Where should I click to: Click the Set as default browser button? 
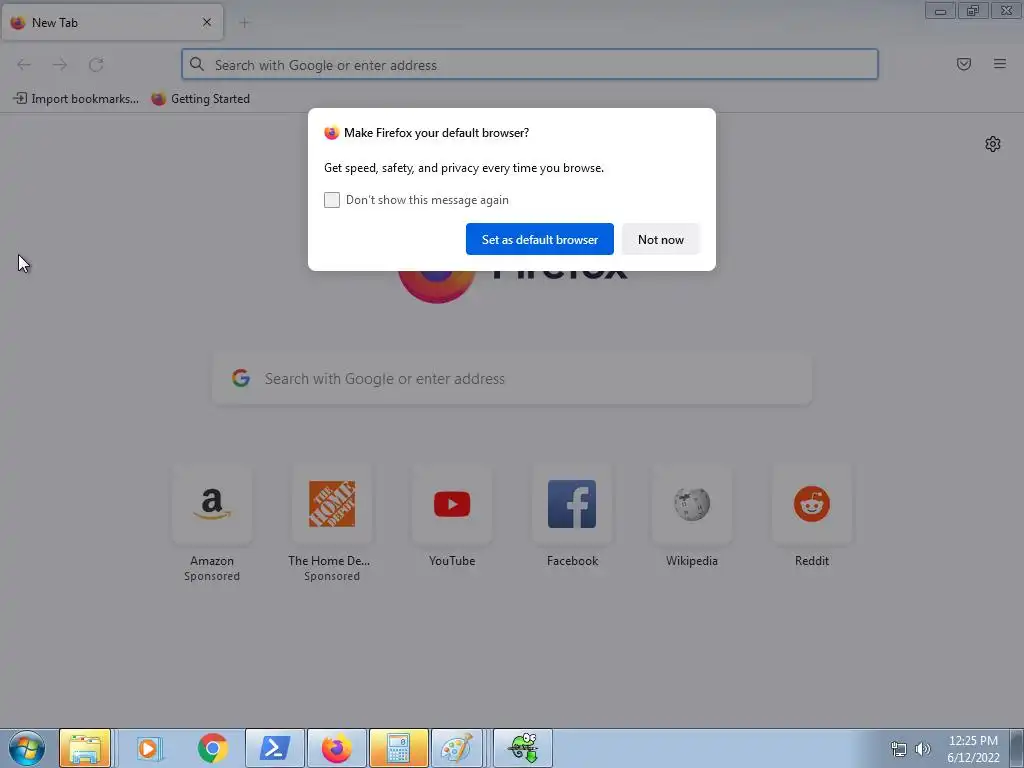click(539, 239)
